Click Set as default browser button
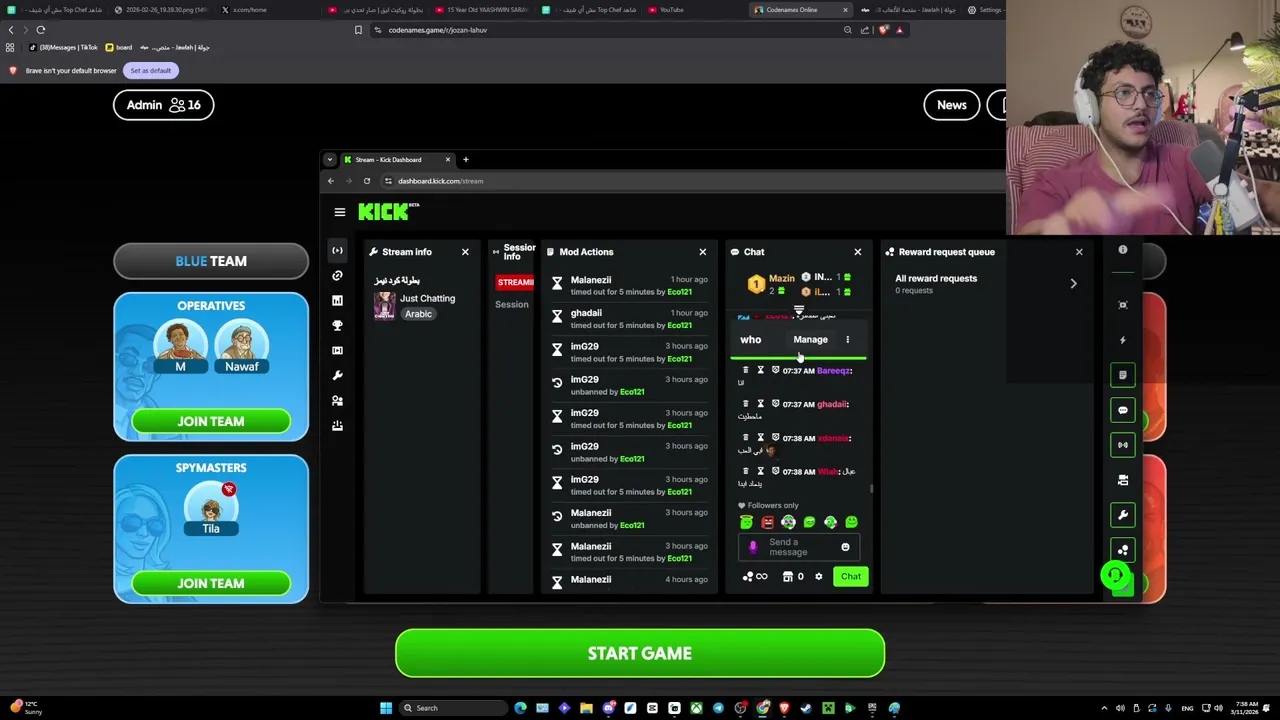This screenshot has width=1280, height=720. click(x=150, y=70)
